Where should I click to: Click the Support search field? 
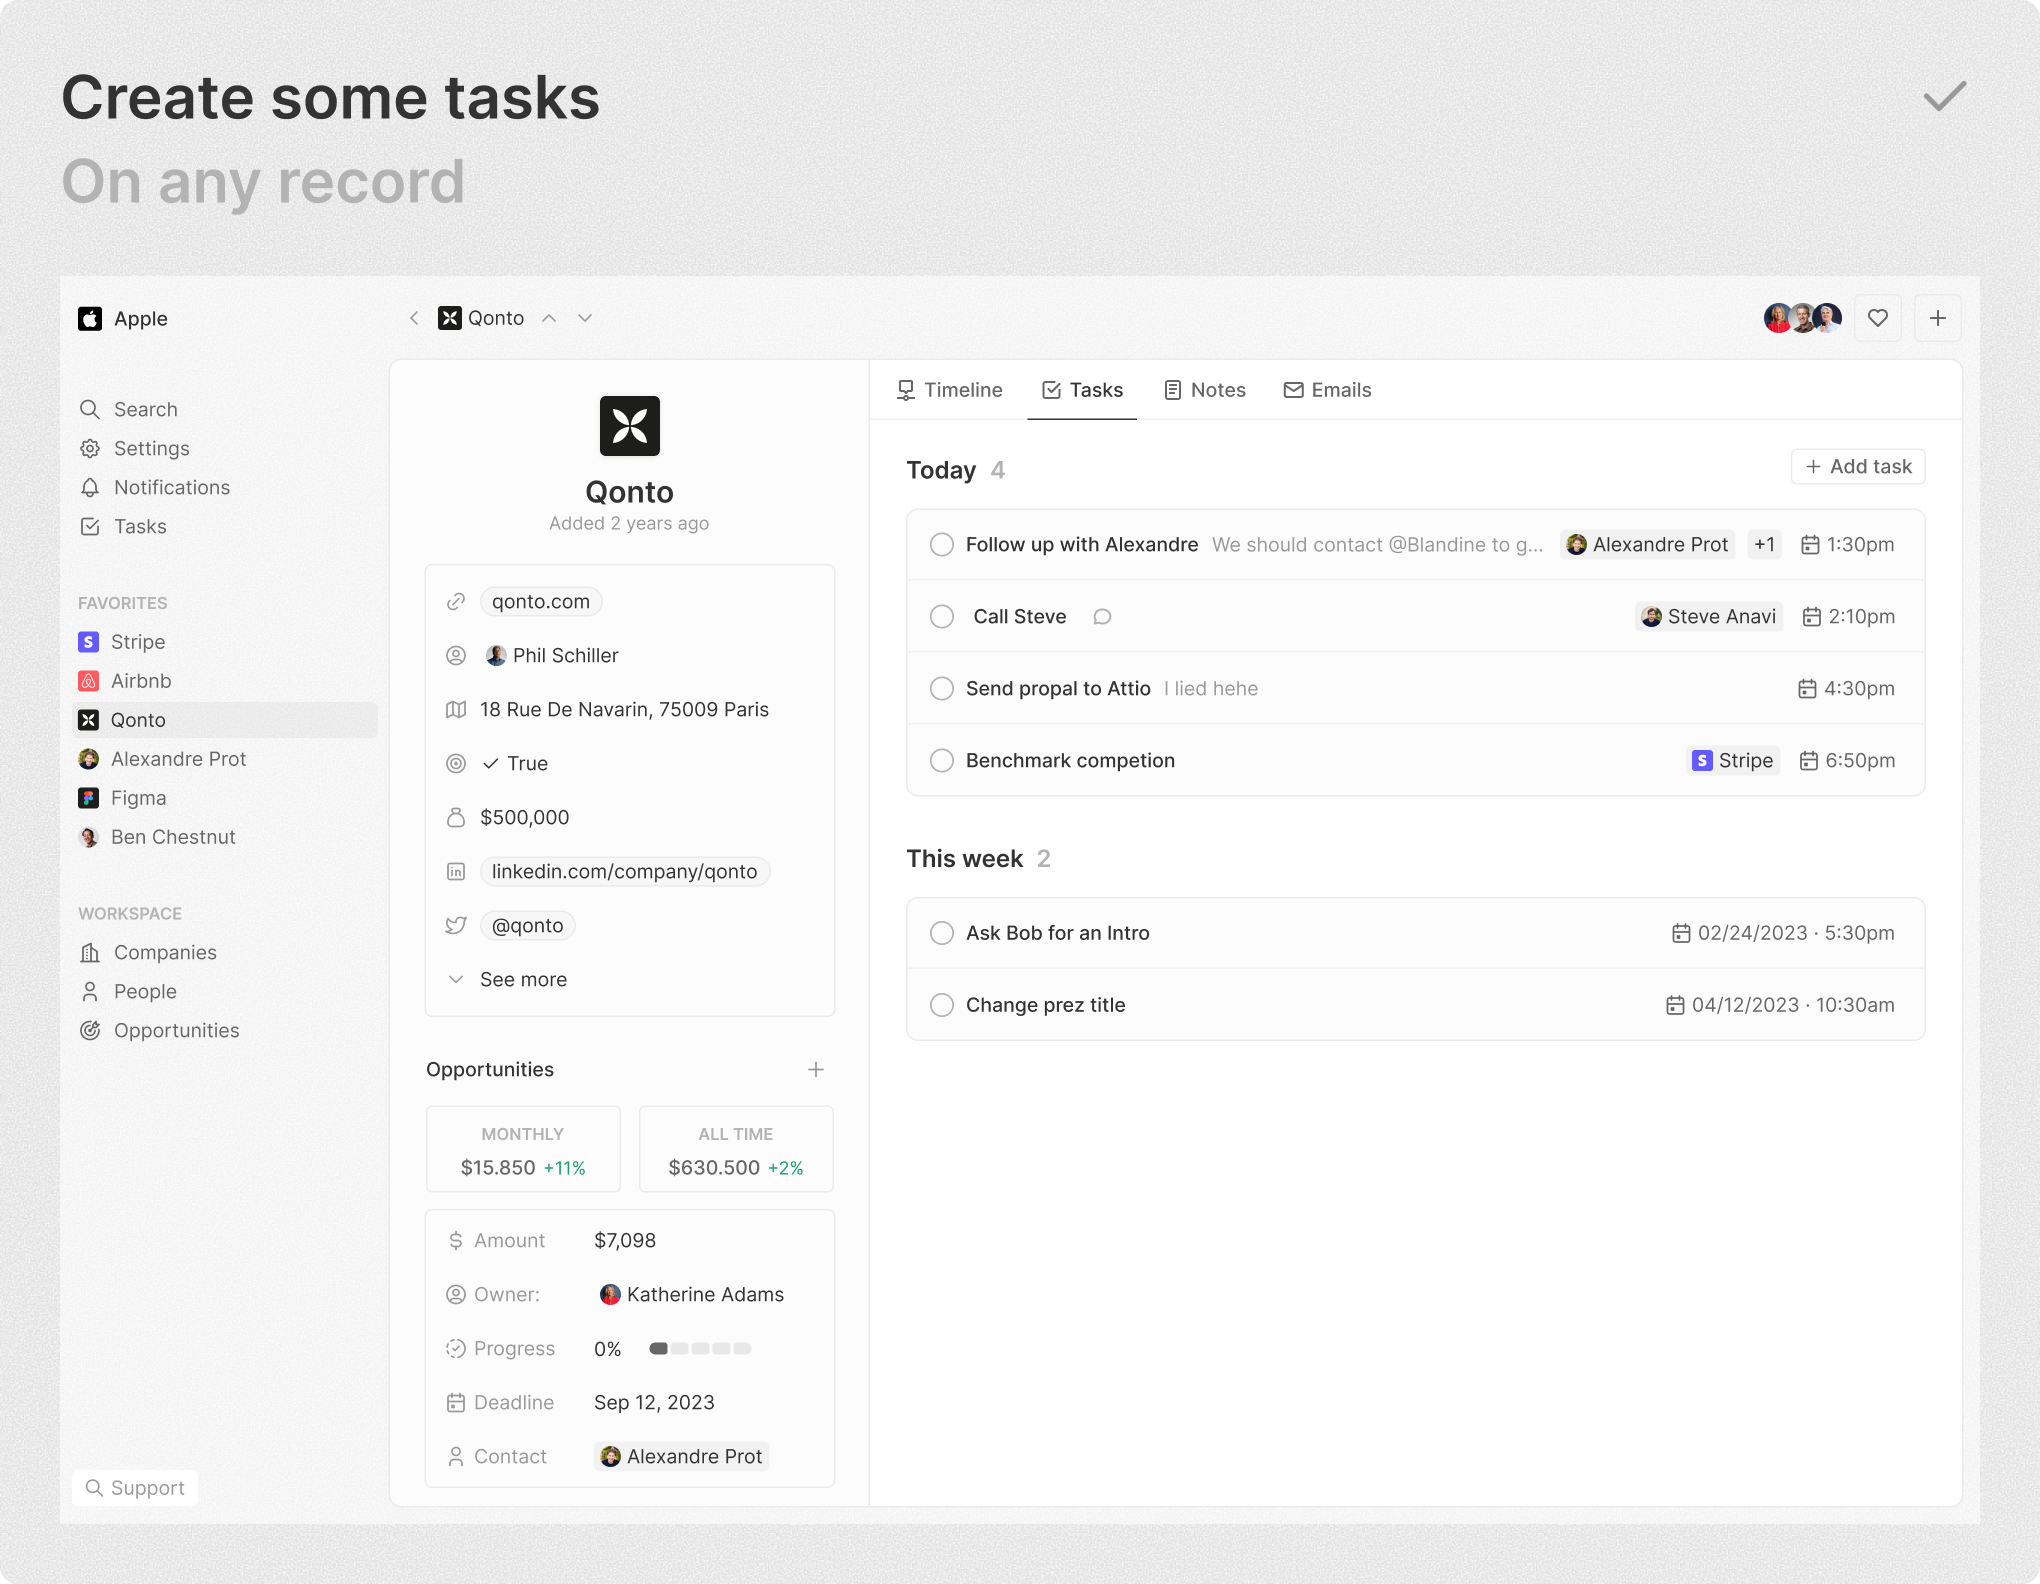tap(135, 1487)
